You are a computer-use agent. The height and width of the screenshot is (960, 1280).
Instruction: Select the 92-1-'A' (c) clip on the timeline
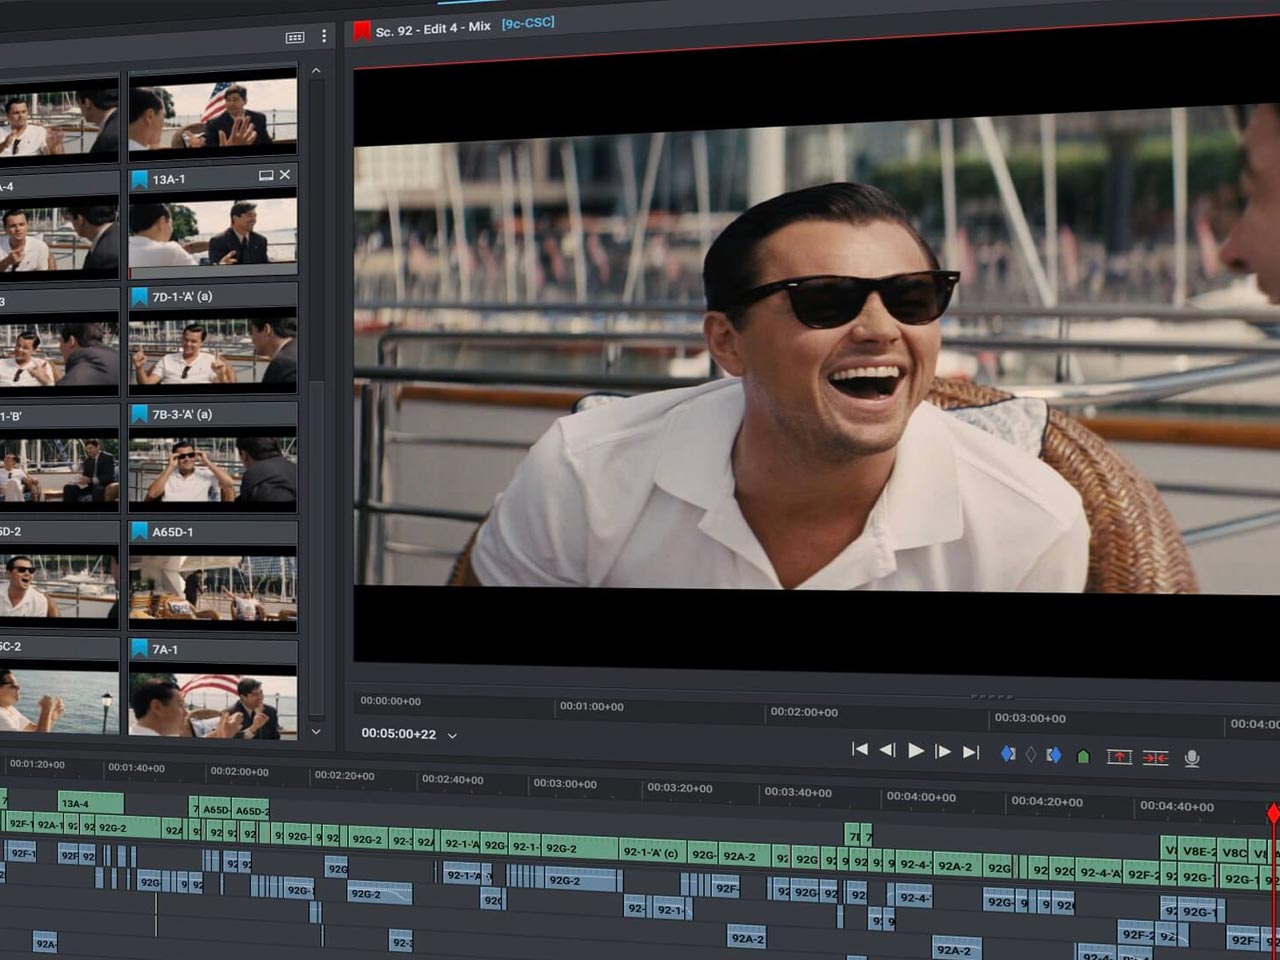651,852
